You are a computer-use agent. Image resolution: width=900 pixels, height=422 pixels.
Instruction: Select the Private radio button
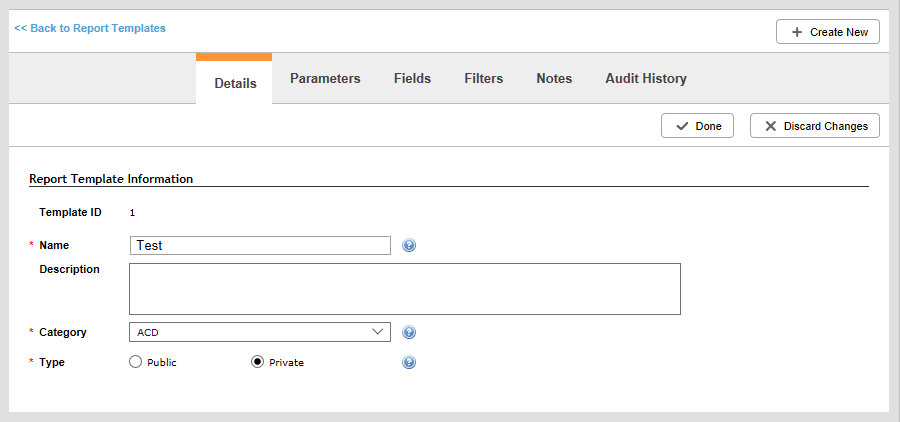point(257,362)
